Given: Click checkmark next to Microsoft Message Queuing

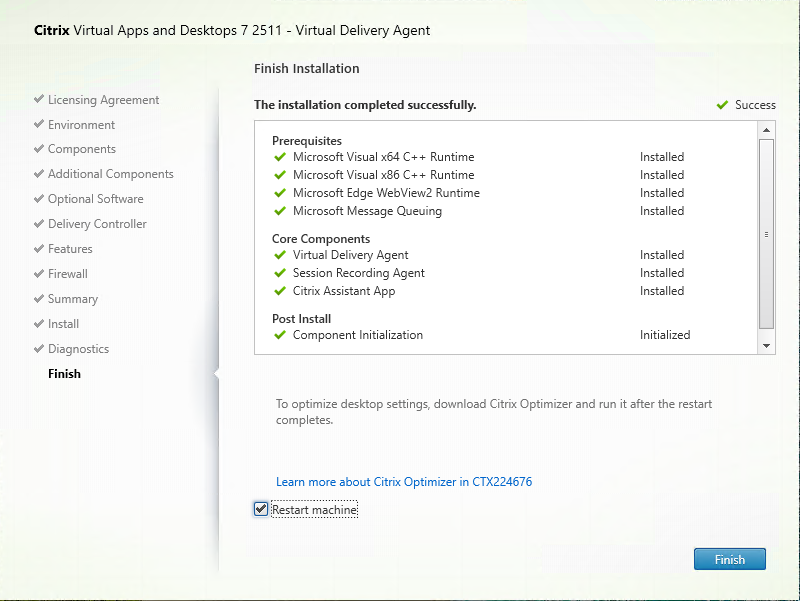Looking at the screenshot, I should (x=280, y=211).
